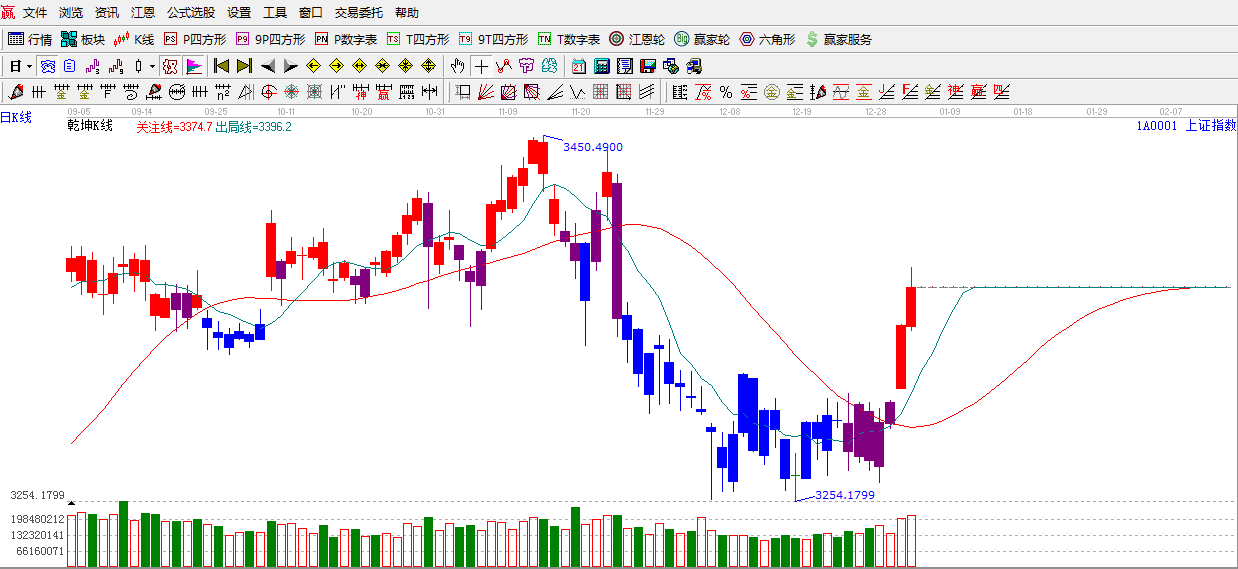
Task: Click the 3450.4900 high price label
Action: click(x=592, y=147)
